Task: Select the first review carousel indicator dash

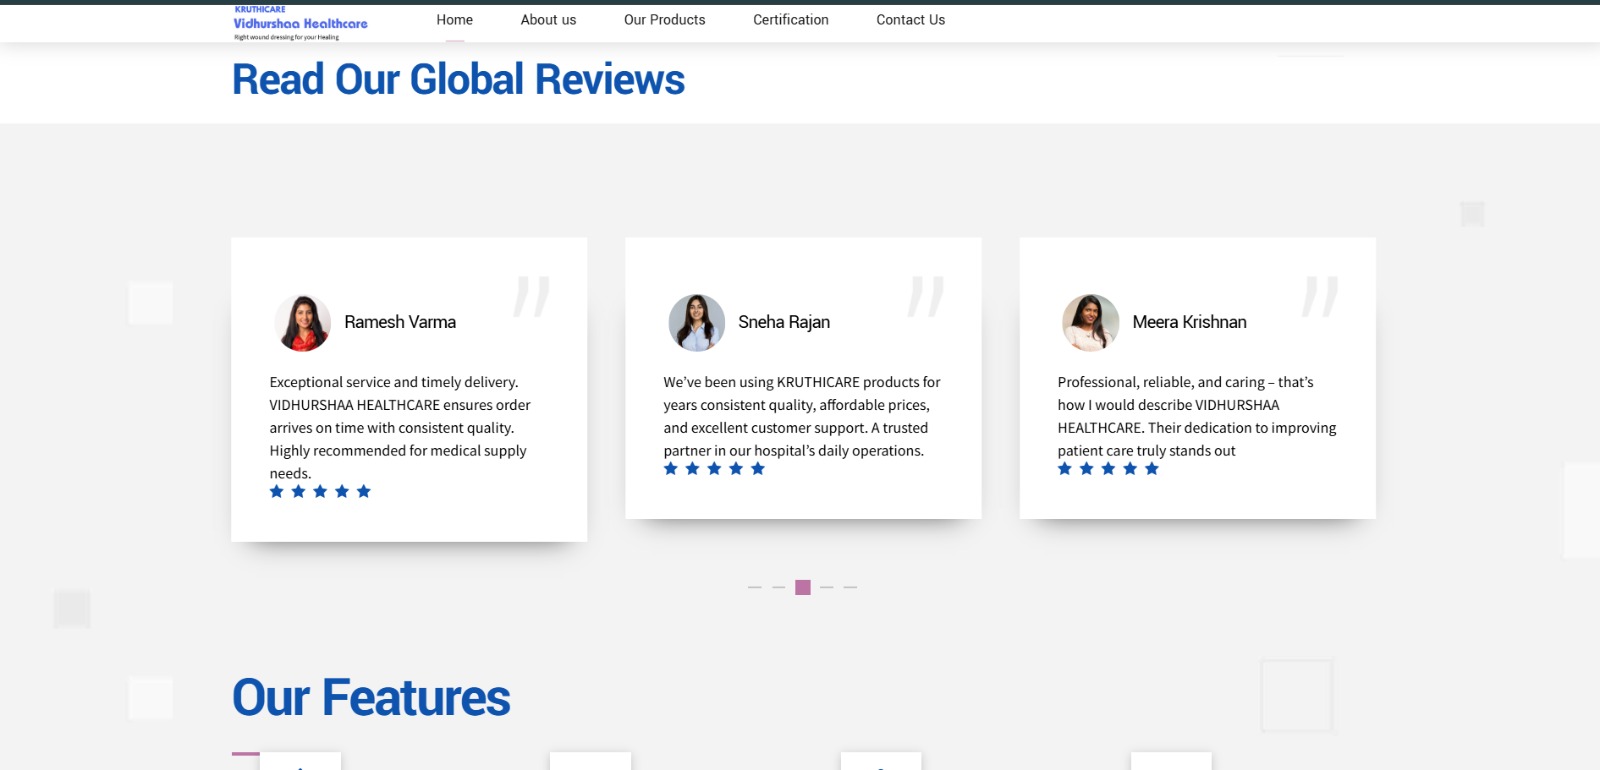Action: [755, 588]
